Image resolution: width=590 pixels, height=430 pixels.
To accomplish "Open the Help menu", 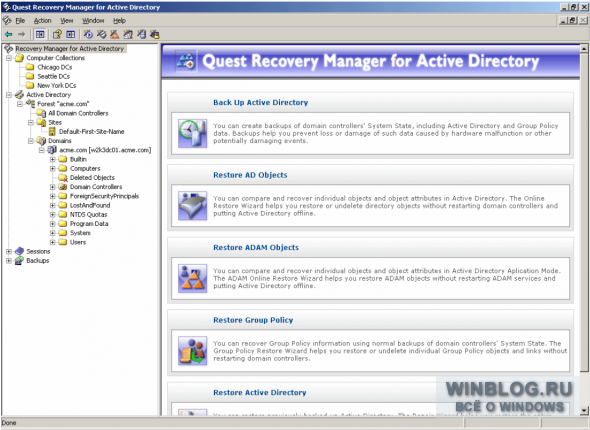I will point(119,20).
